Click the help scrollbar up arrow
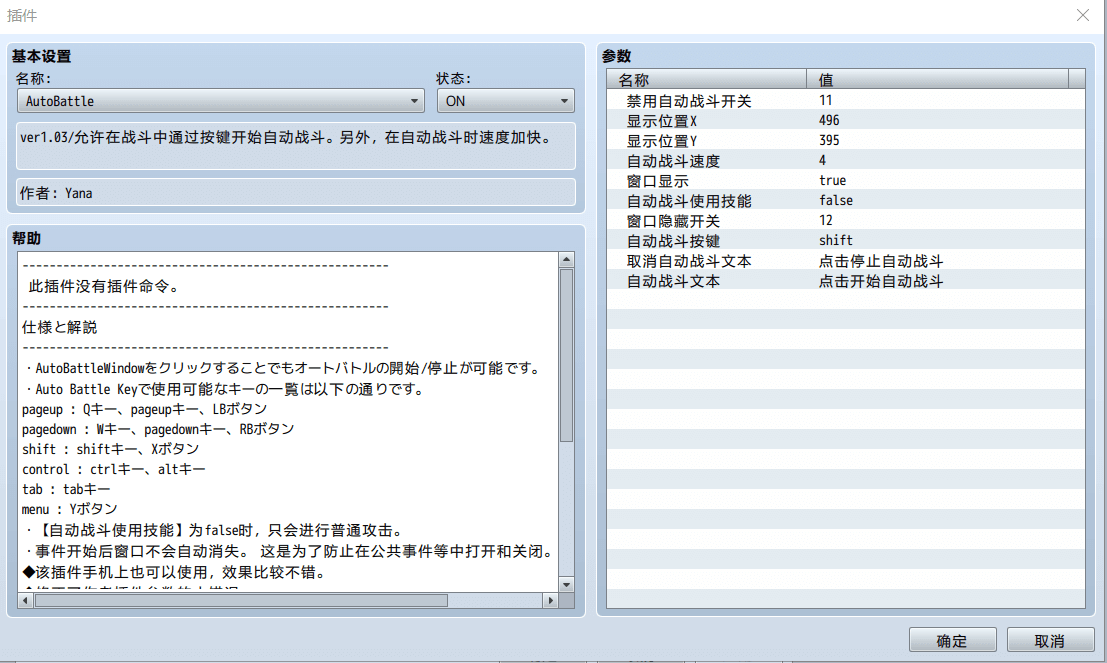The image size is (1107, 663). tap(566, 260)
